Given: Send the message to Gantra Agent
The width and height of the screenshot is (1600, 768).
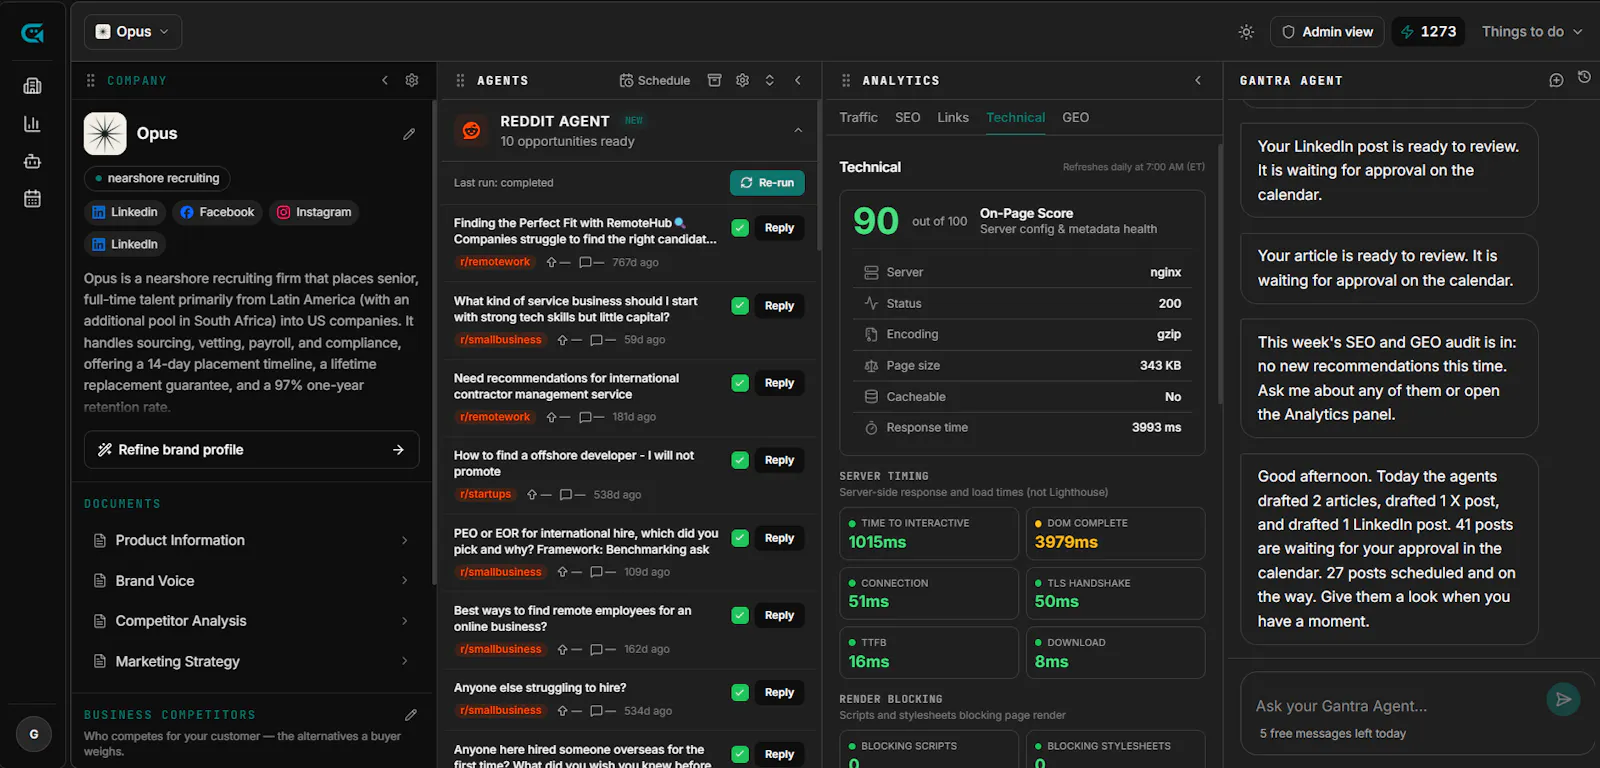Looking at the screenshot, I should [x=1563, y=699].
